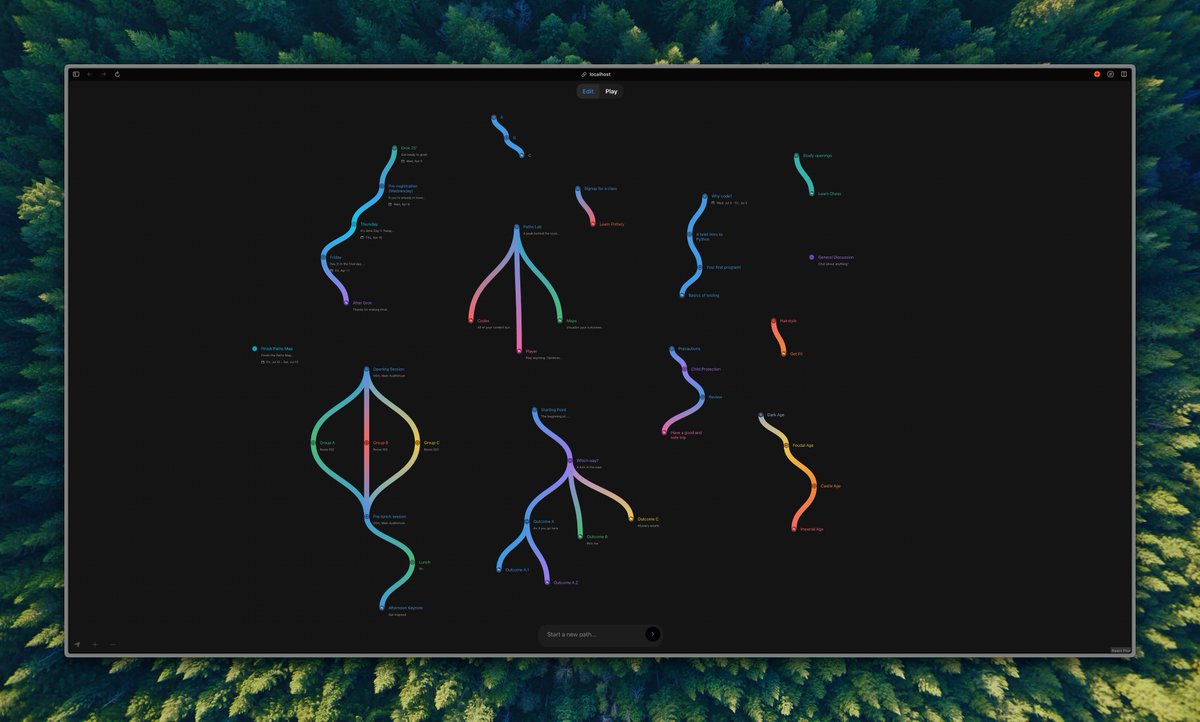
Task: Select the 'Group A' node
Action: pos(314,442)
